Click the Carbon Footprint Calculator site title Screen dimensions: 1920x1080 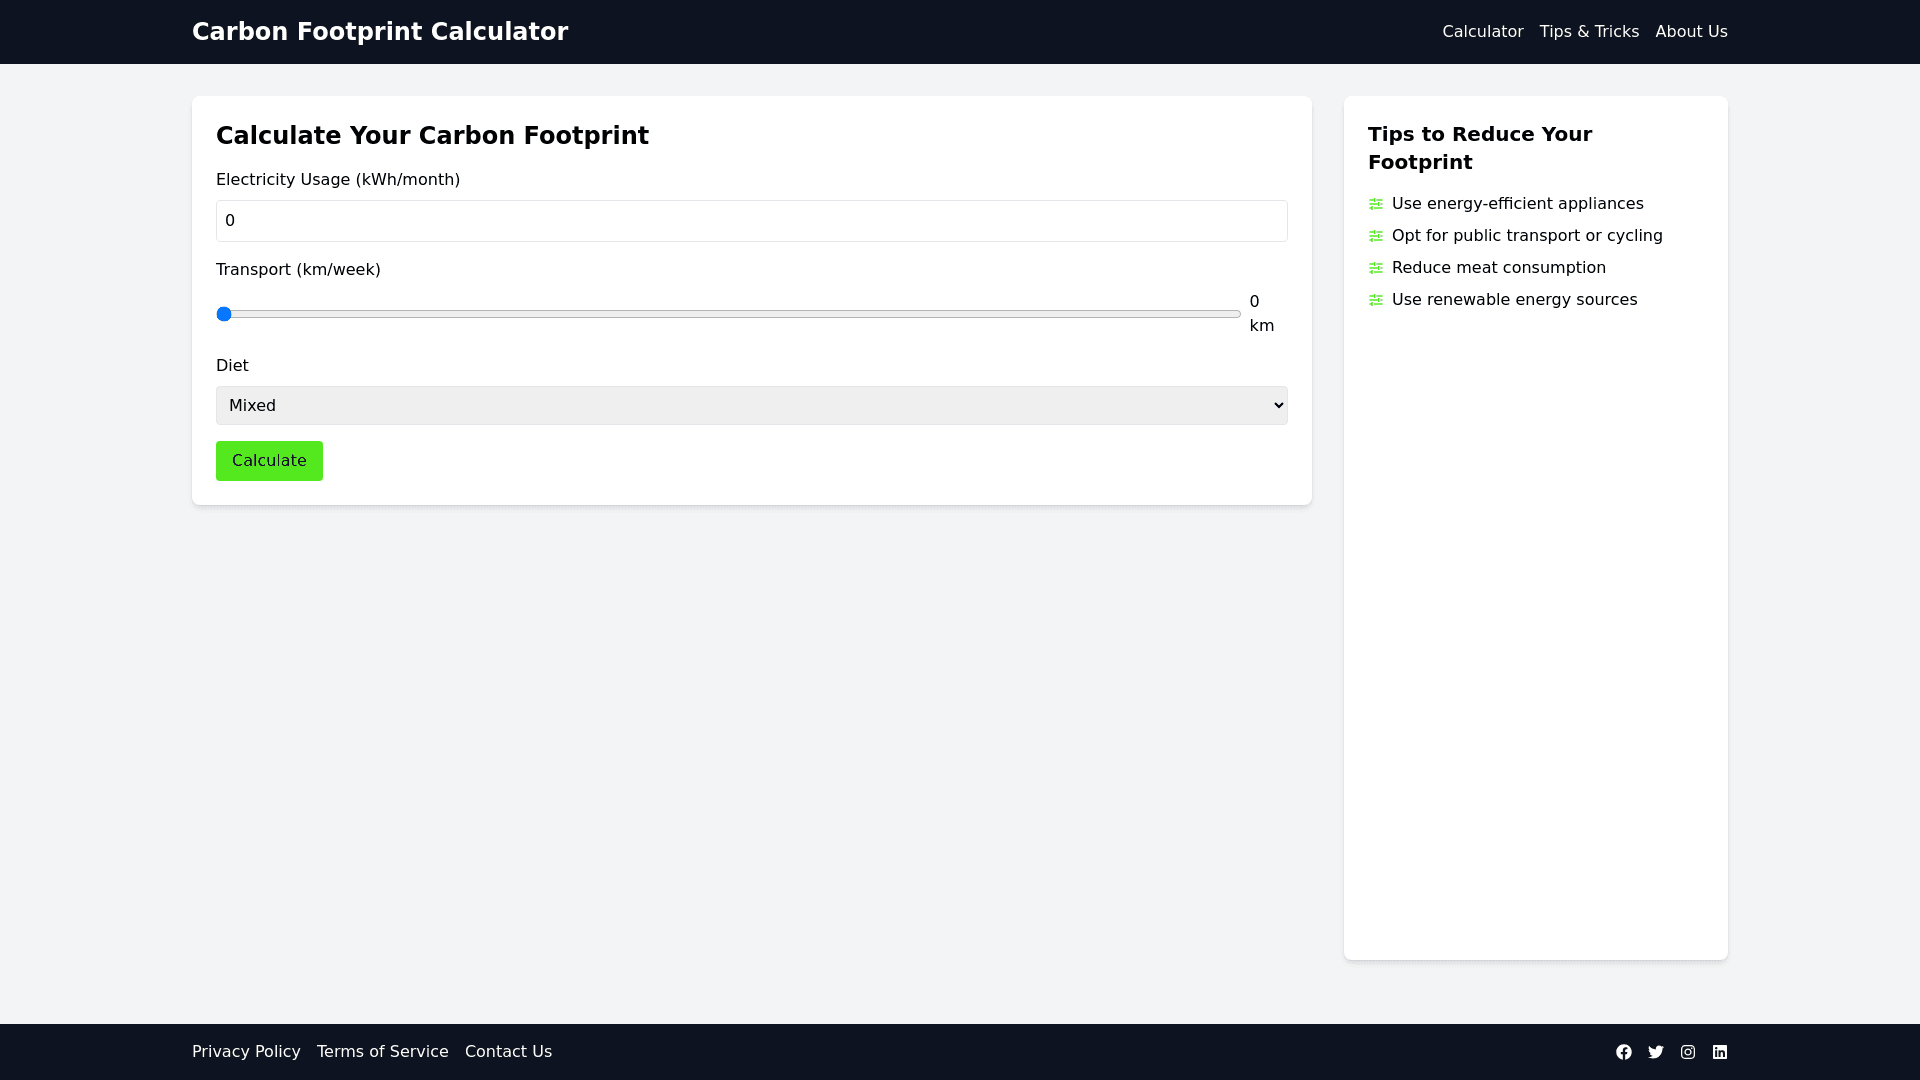380,32
